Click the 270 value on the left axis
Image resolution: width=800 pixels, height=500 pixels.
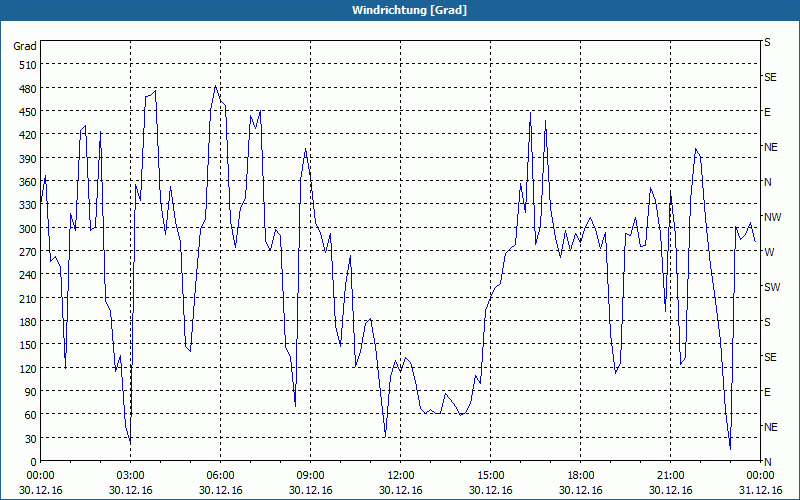[x=28, y=252]
